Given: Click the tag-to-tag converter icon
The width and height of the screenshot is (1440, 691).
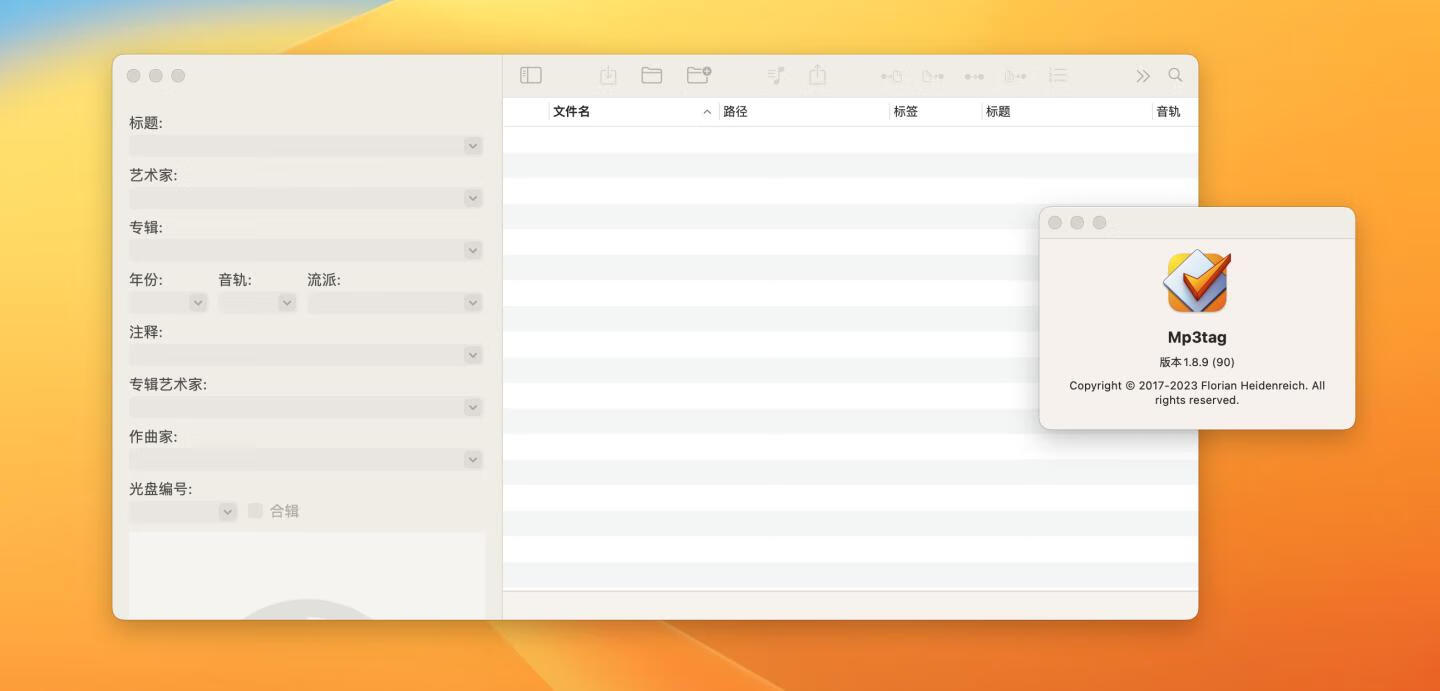Looking at the screenshot, I should pyautogui.click(x=974, y=74).
